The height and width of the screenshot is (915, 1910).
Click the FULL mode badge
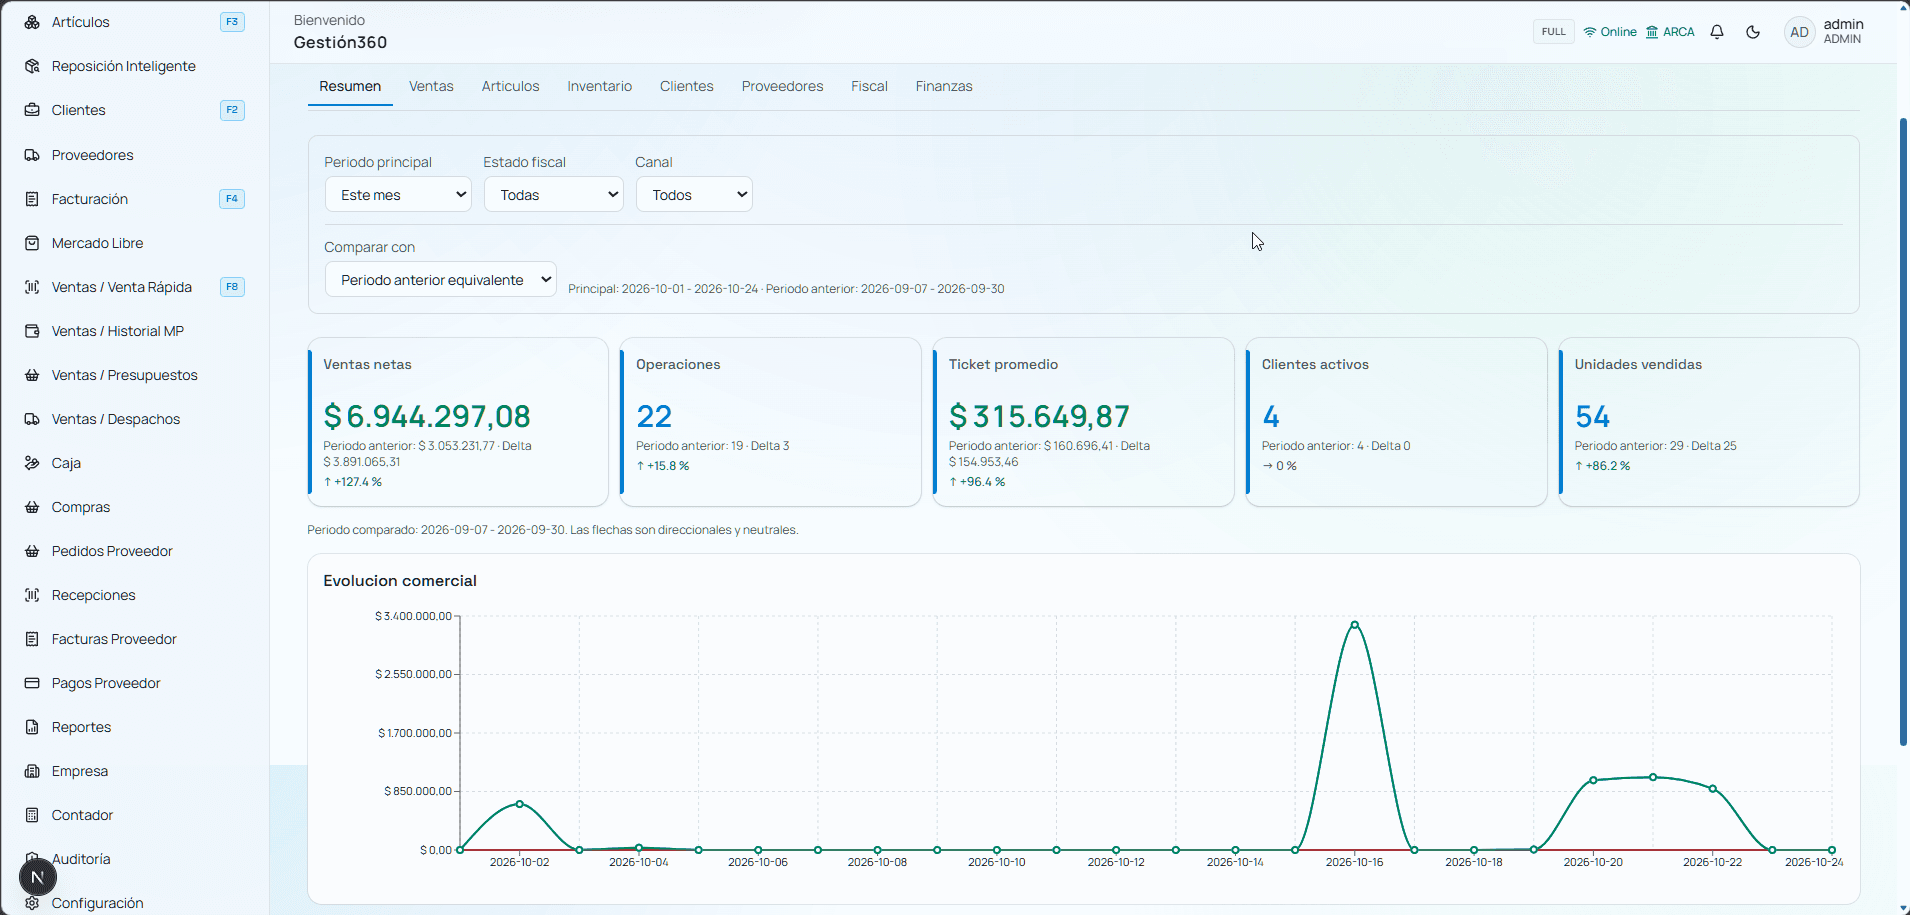(x=1553, y=32)
